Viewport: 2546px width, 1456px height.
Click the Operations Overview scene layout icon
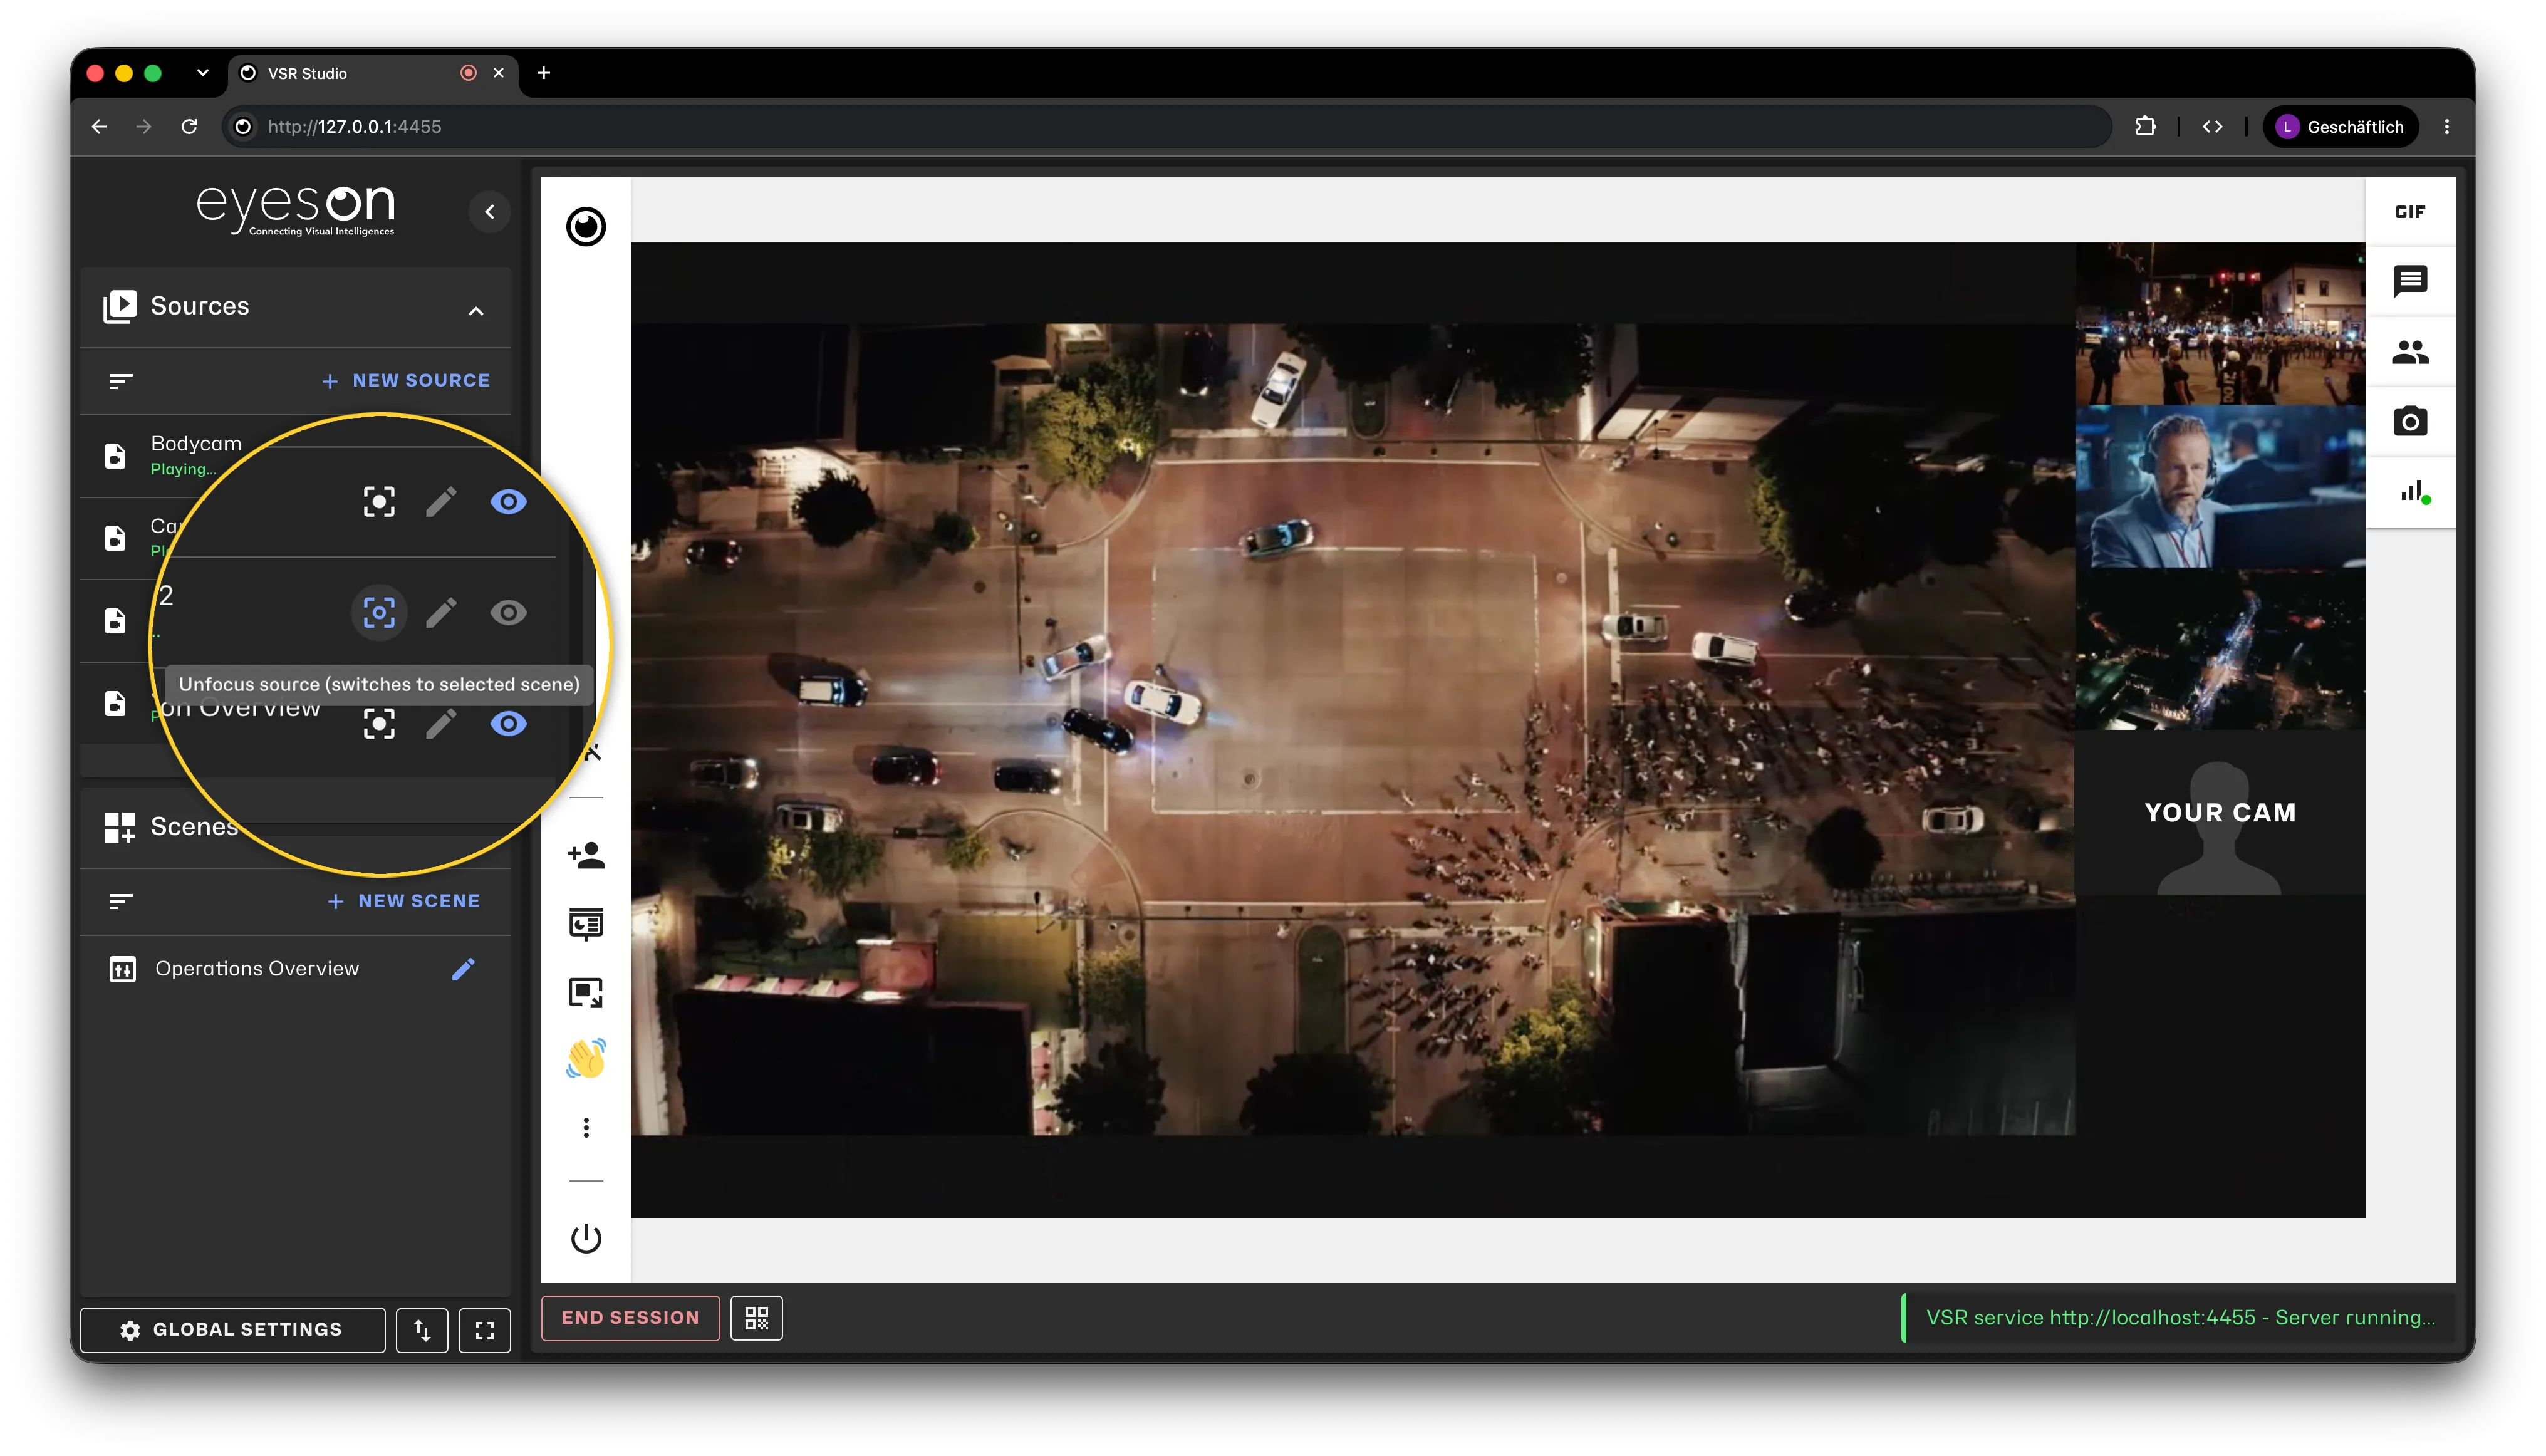(122, 969)
